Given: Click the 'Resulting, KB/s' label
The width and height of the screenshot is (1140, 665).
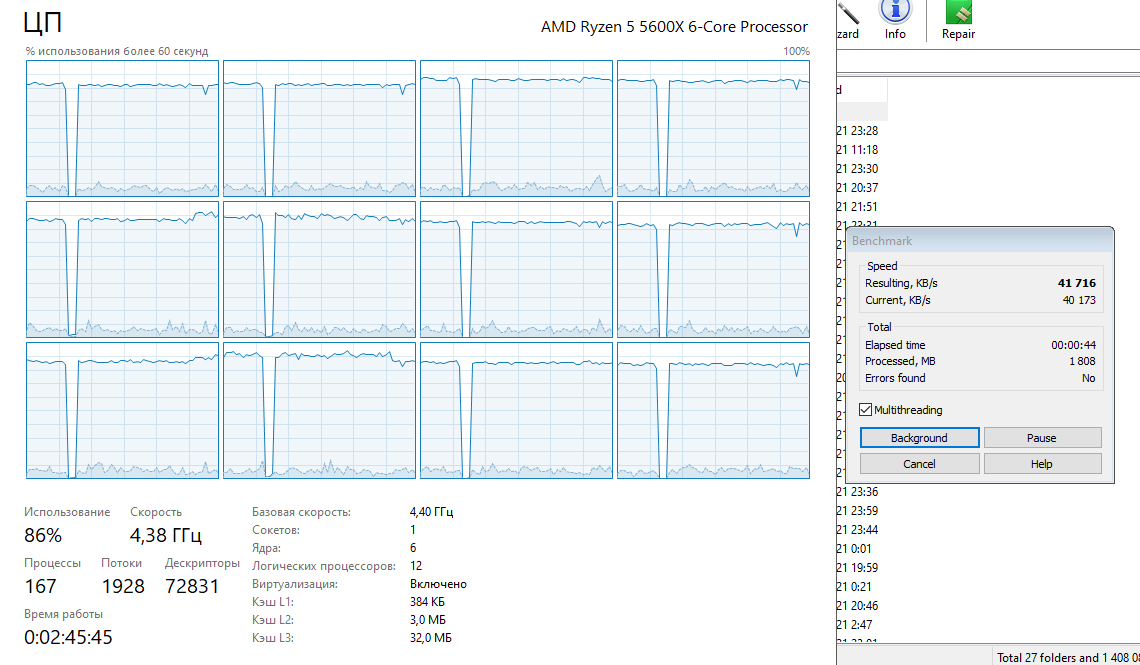Looking at the screenshot, I should pos(901,283).
